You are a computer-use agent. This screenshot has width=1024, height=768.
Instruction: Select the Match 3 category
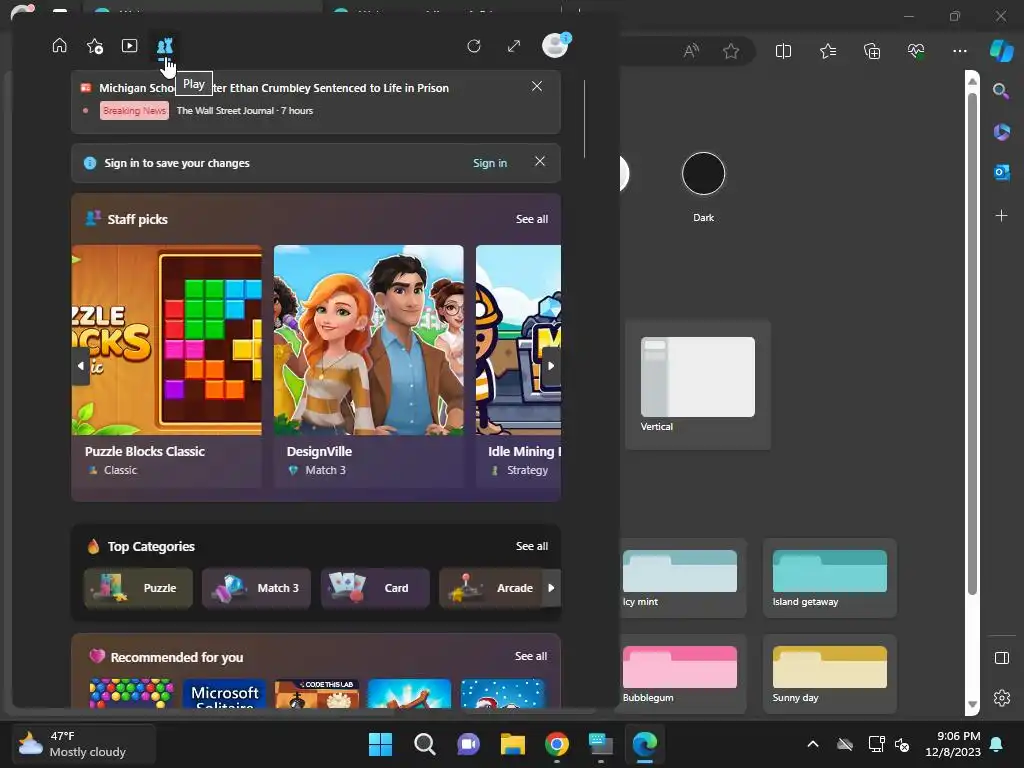click(x=257, y=588)
